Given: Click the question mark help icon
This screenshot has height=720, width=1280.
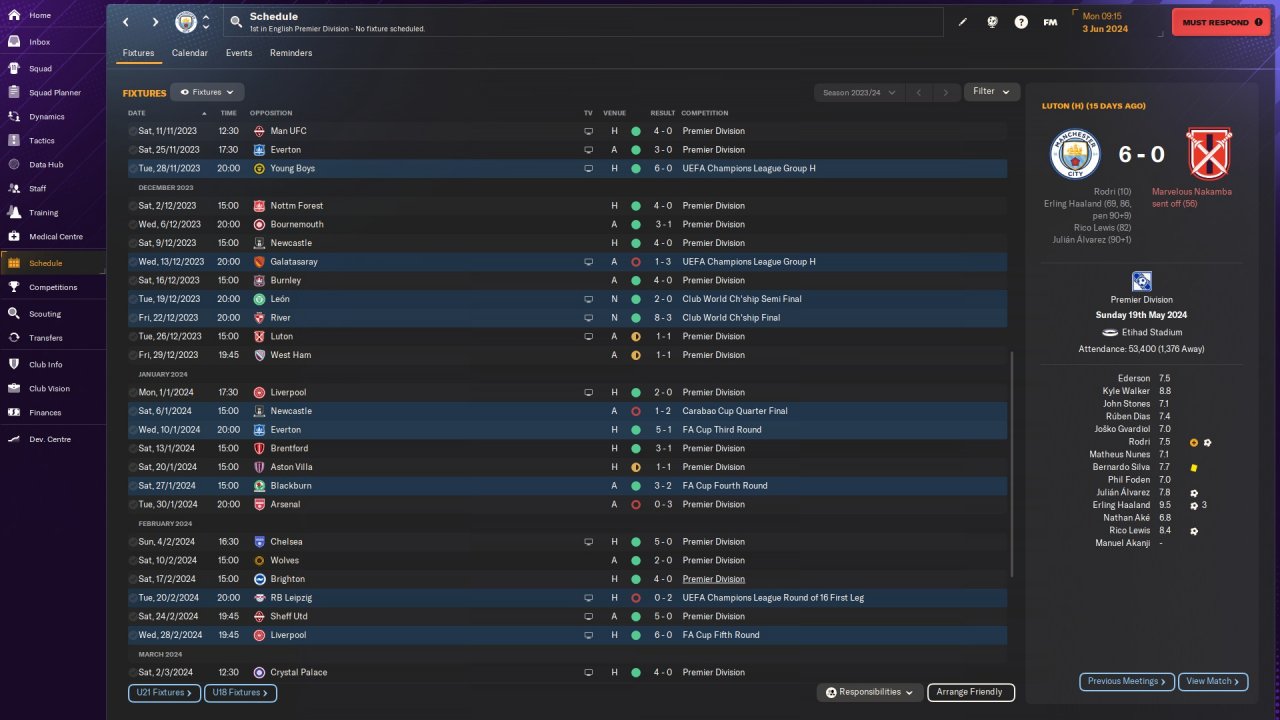Looking at the screenshot, I should [x=1021, y=22].
